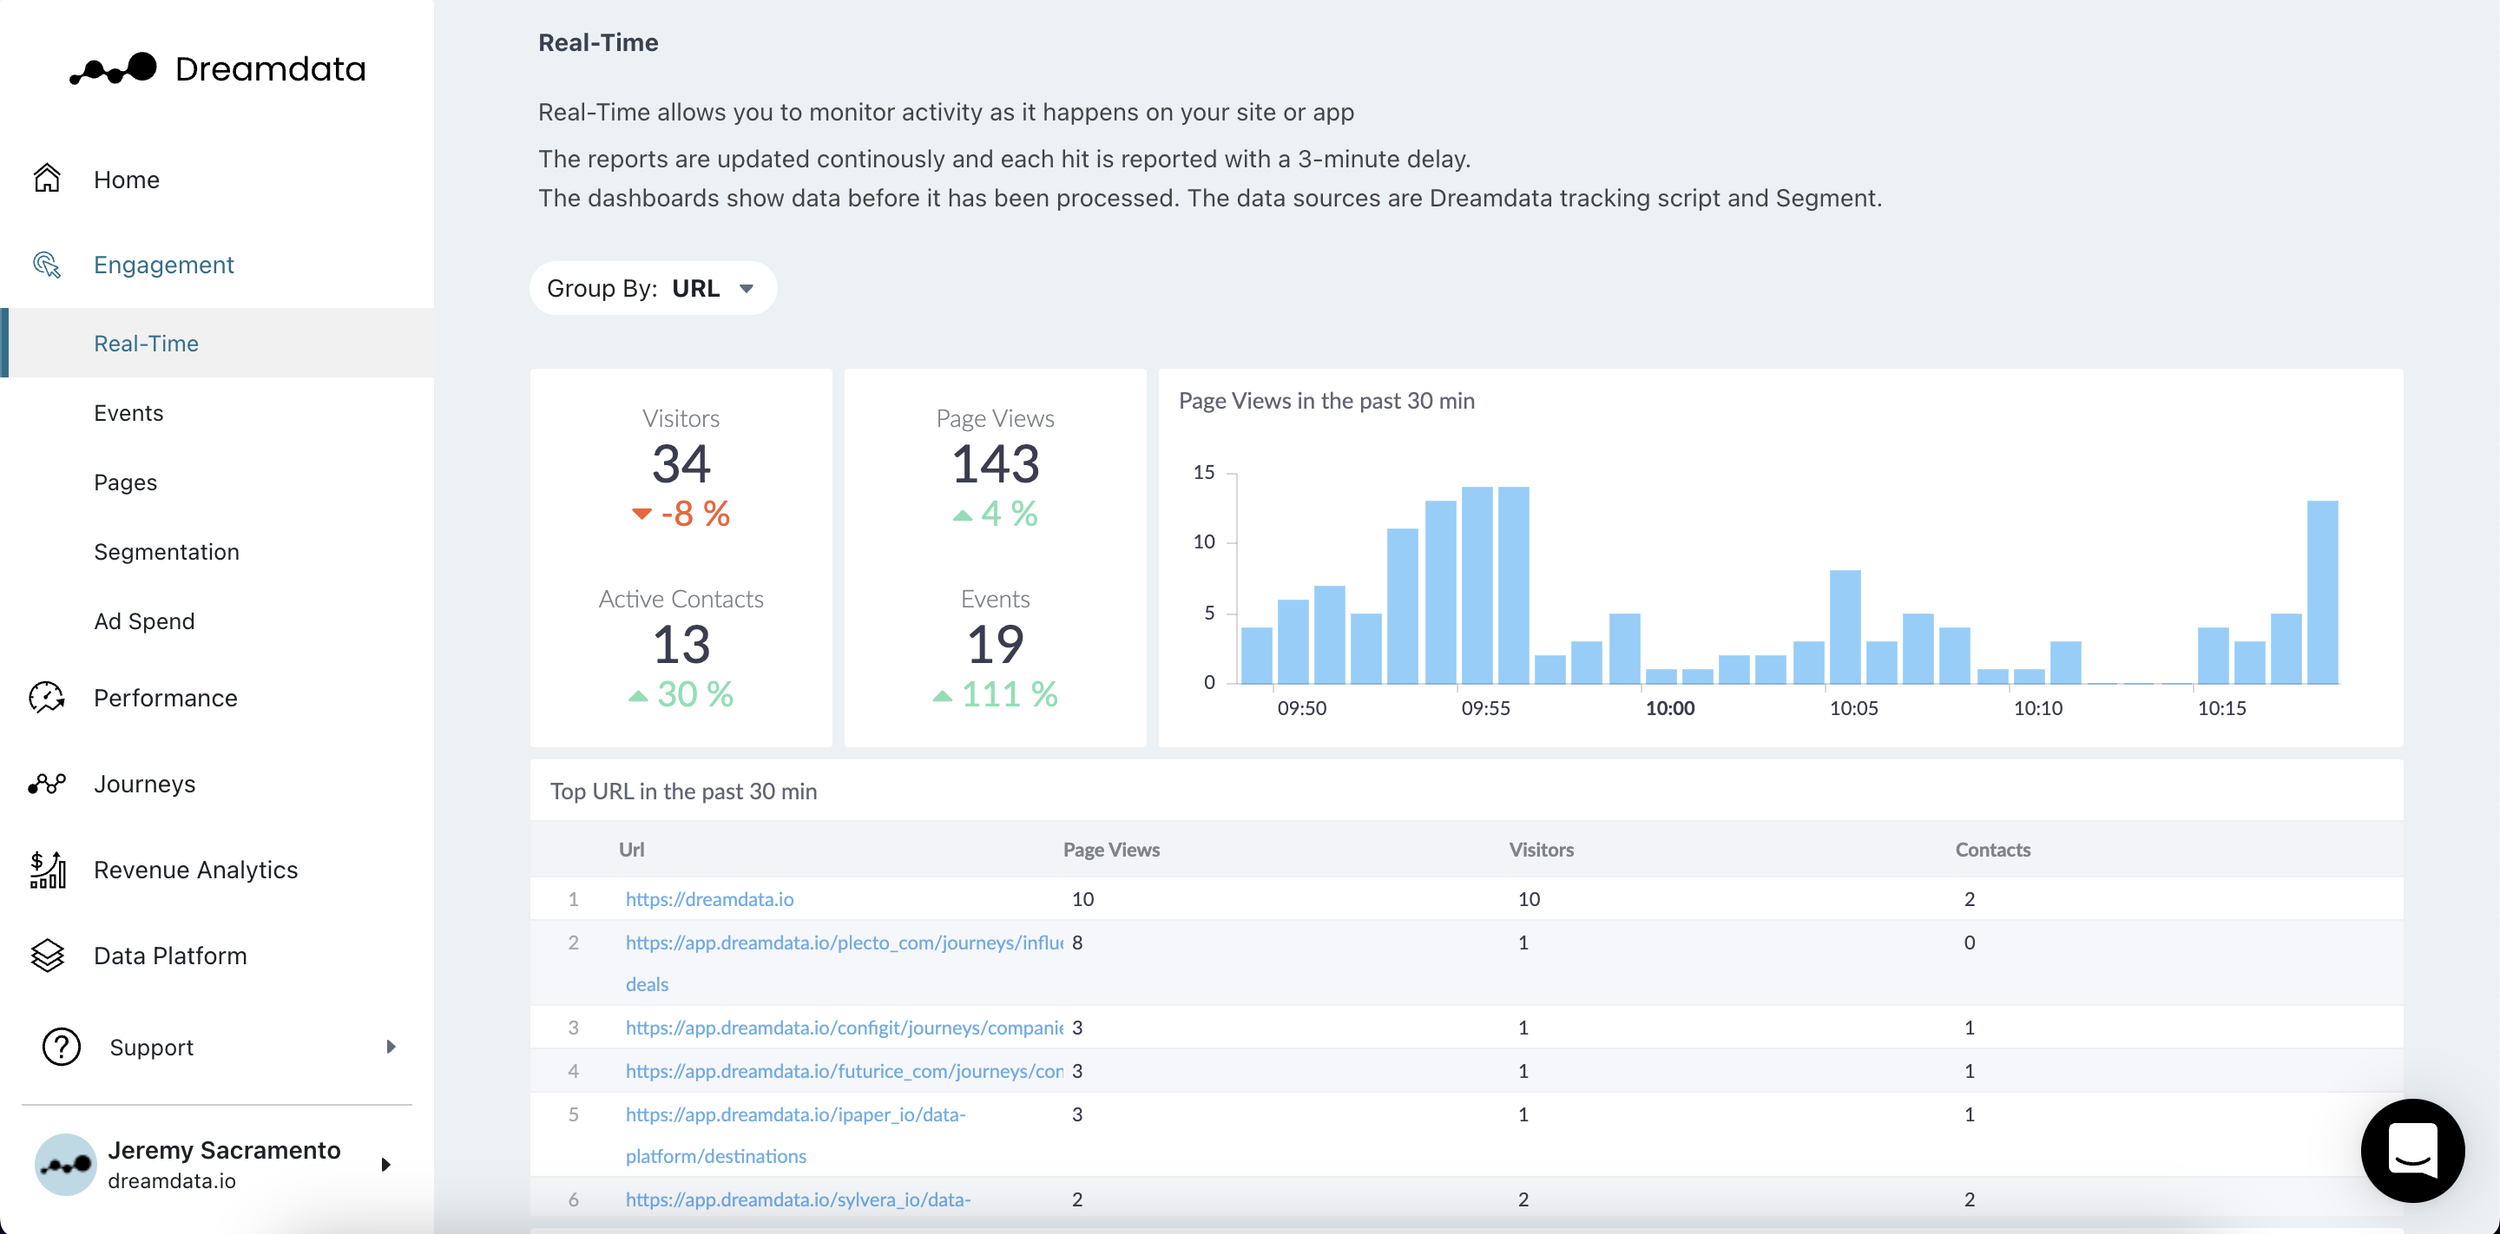This screenshot has width=2500, height=1234.
Task: Open the sylvera_io data link
Action: pyautogui.click(x=798, y=1199)
